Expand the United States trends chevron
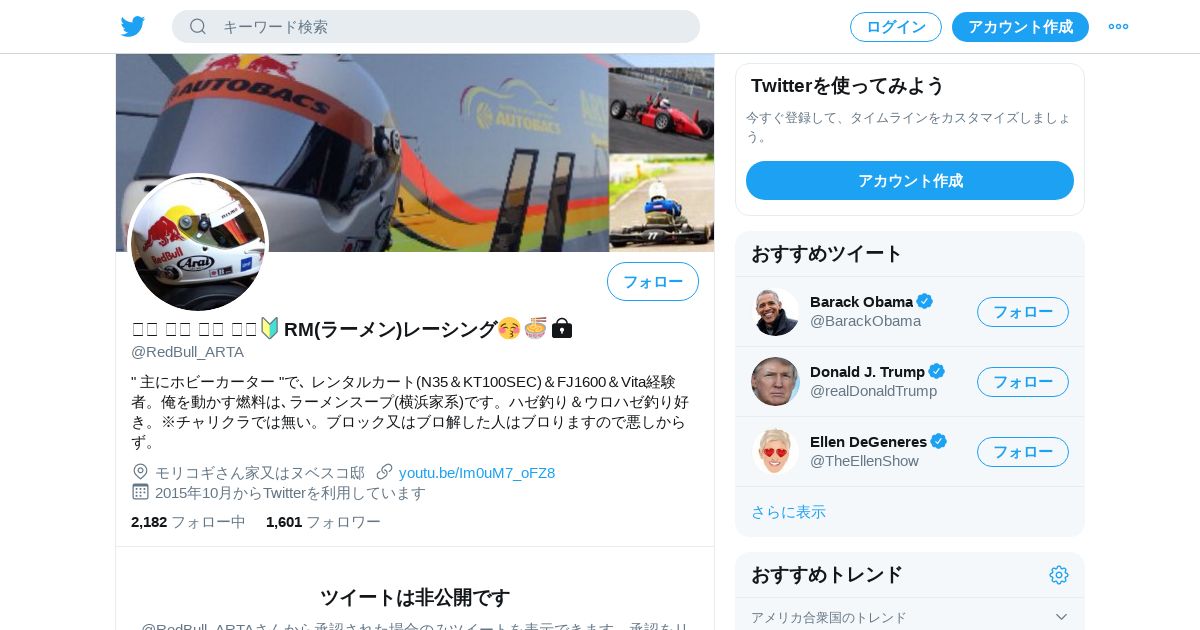1200x630 pixels. pos(1061,617)
